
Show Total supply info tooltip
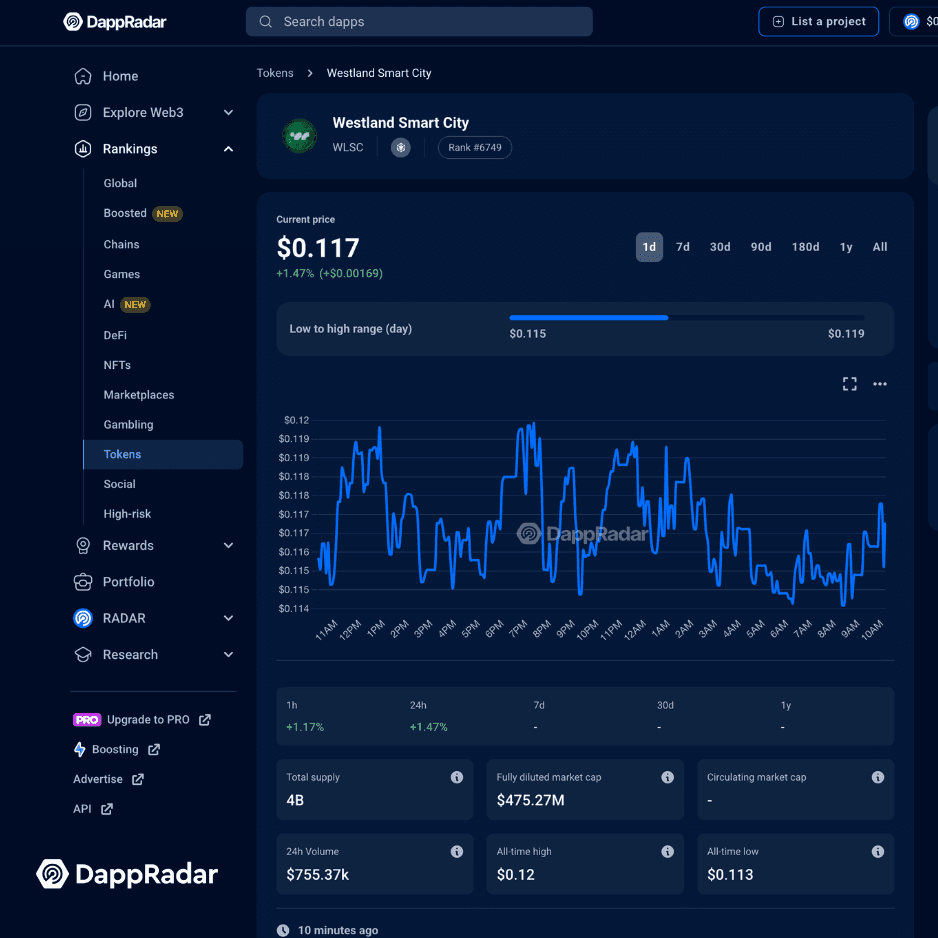coord(456,777)
